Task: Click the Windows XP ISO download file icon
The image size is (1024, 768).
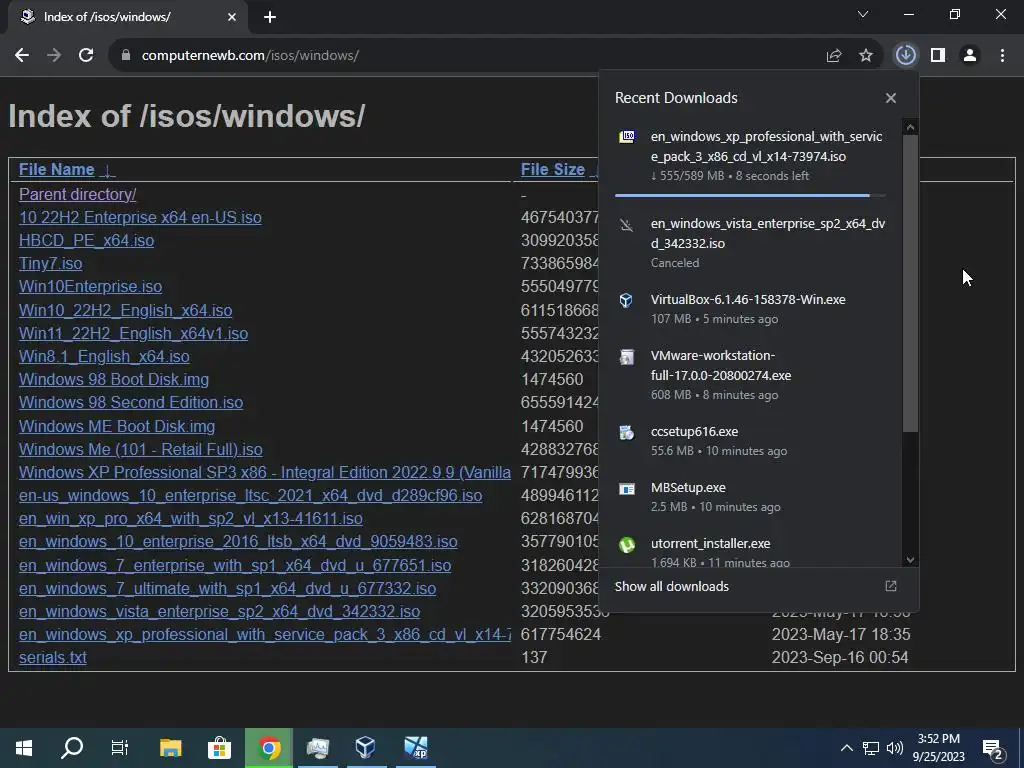Action: (627, 136)
